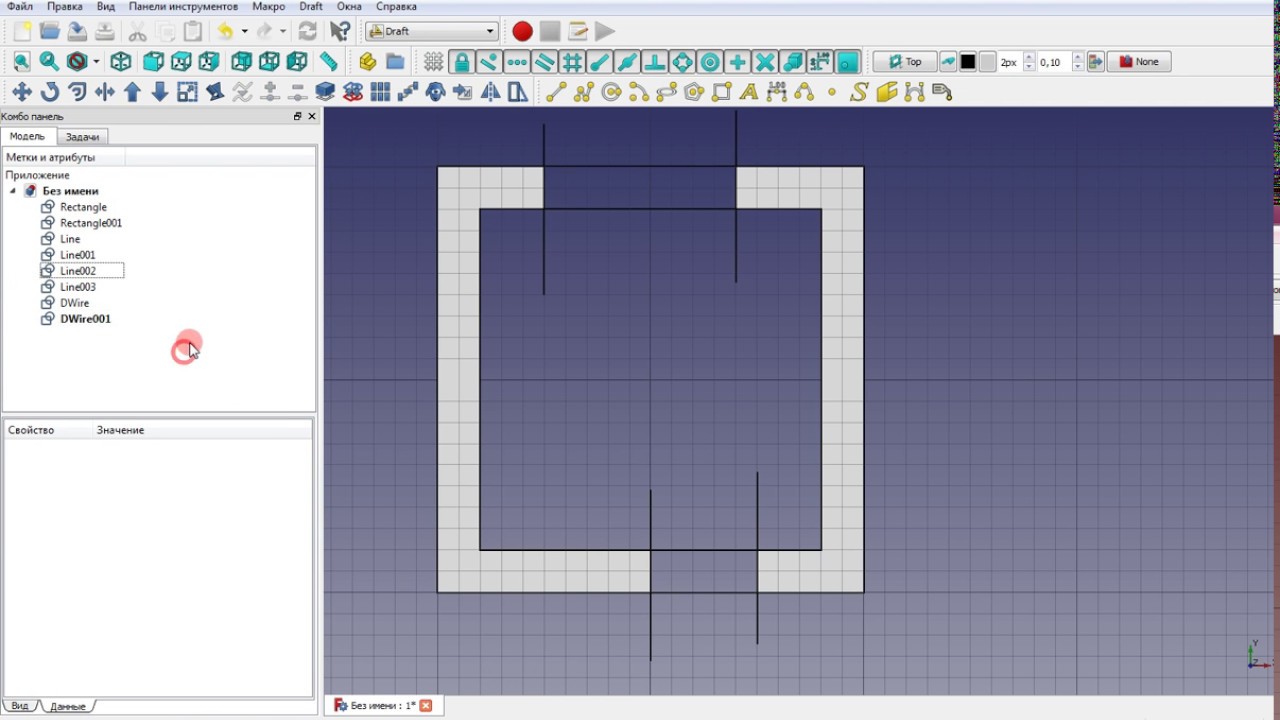The height and width of the screenshot is (720, 1280).
Task: Activate the Scale tool
Action: click(187, 92)
